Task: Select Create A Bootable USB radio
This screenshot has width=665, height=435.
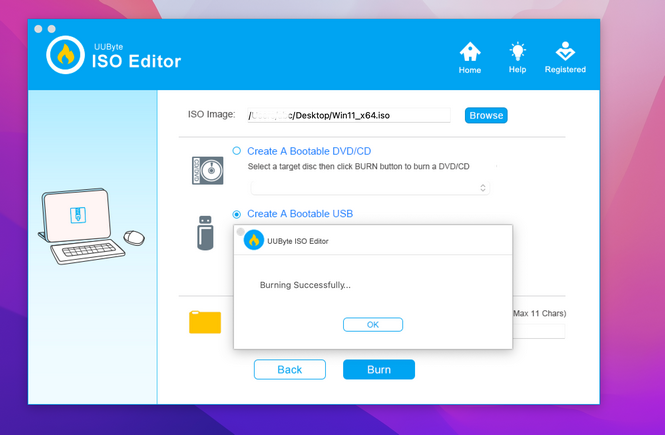Action: click(237, 214)
